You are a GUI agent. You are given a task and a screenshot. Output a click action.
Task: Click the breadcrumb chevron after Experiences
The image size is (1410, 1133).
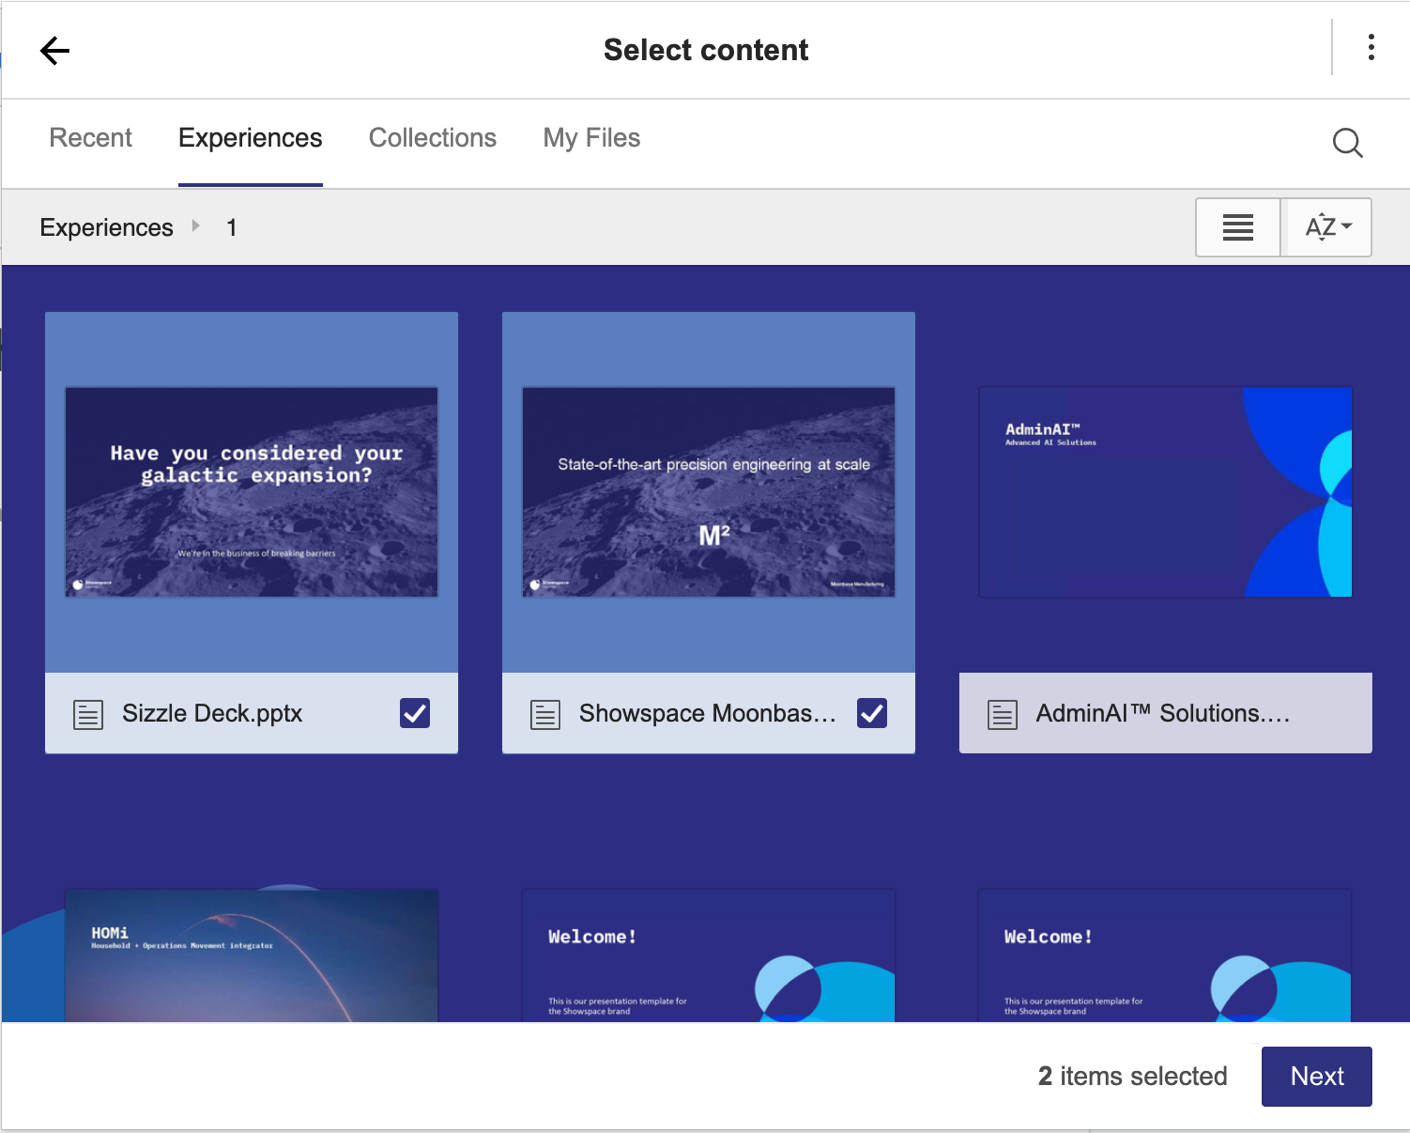click(196, 227)
